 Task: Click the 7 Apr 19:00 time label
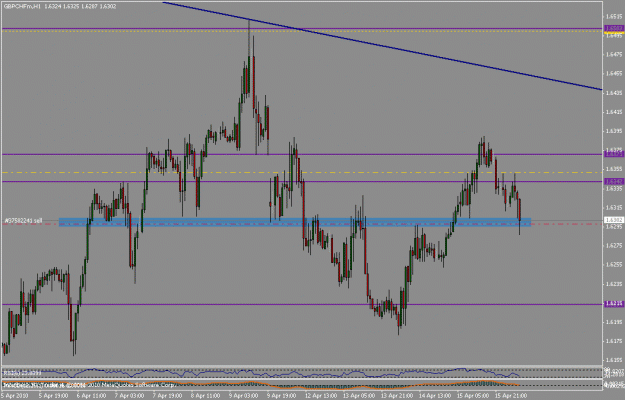(x=167, y=395)
